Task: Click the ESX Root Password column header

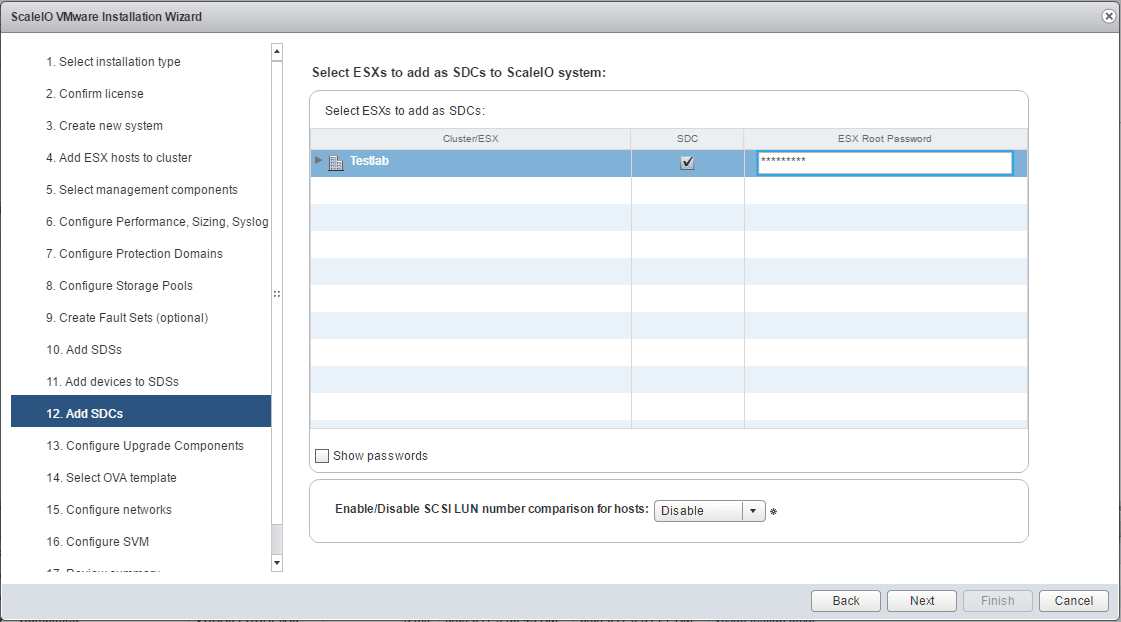Action: point(885,139)
